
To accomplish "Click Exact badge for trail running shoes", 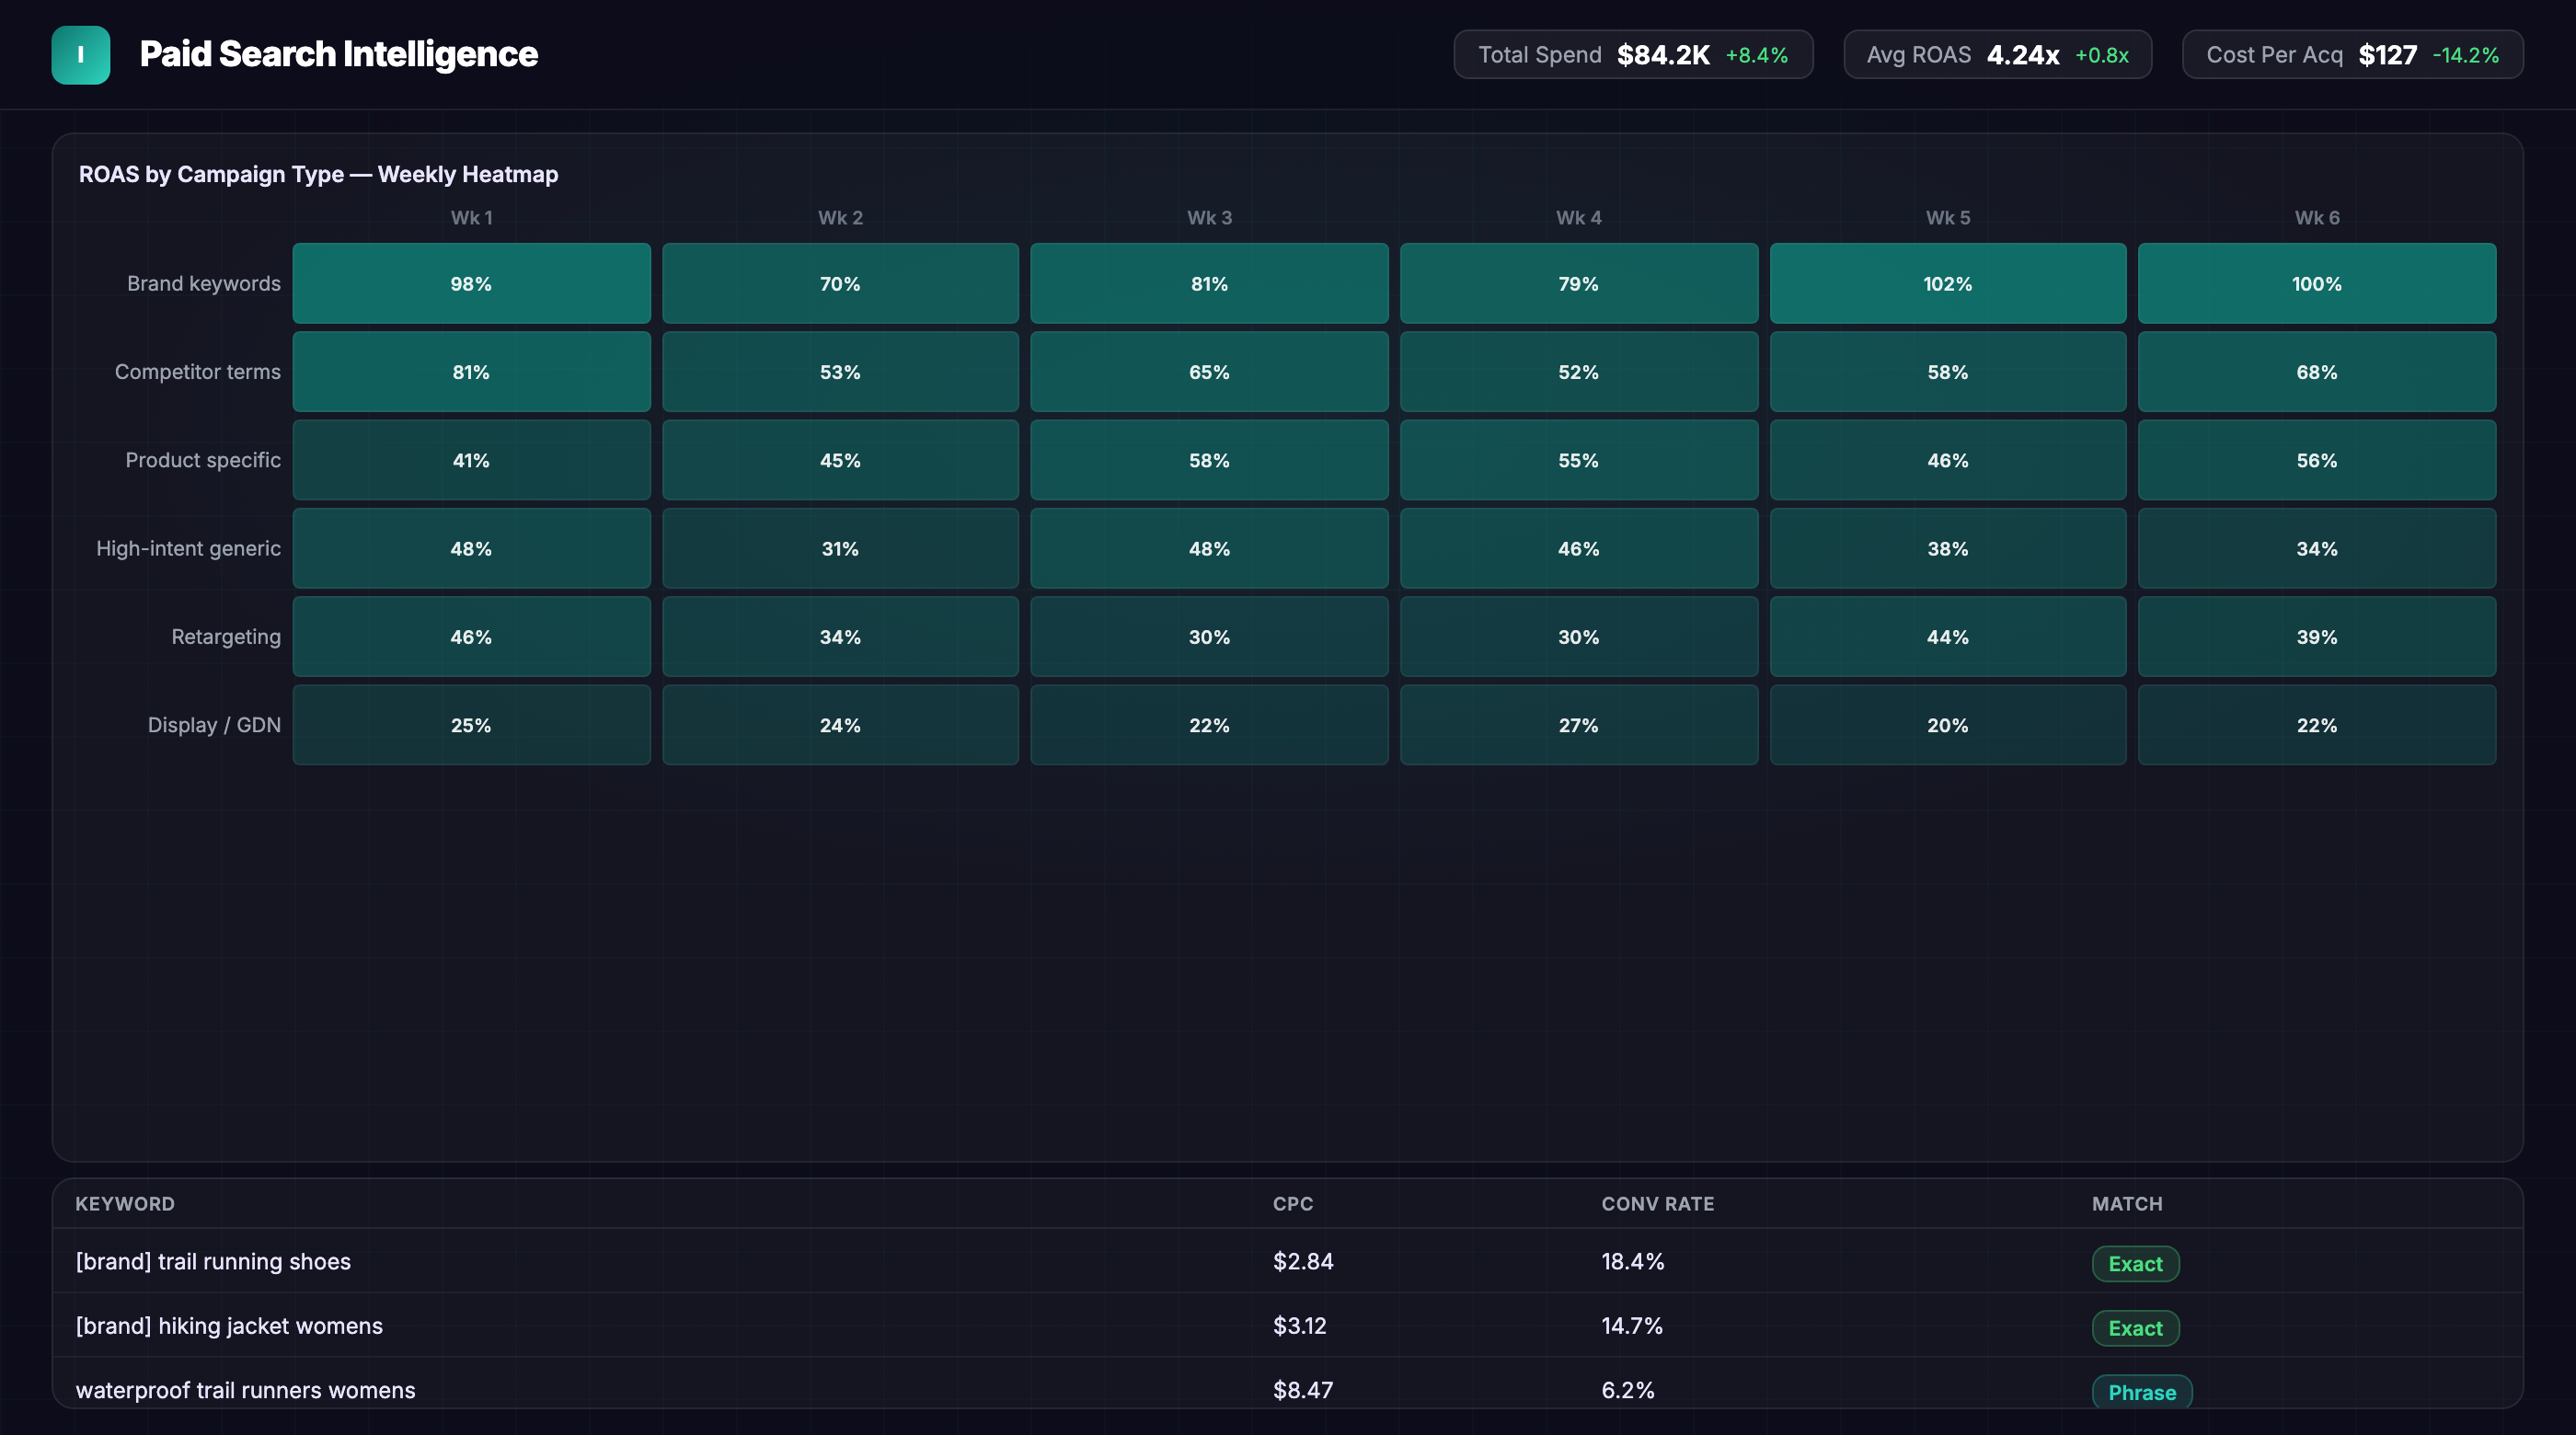I will [x=2135, y=1264].
